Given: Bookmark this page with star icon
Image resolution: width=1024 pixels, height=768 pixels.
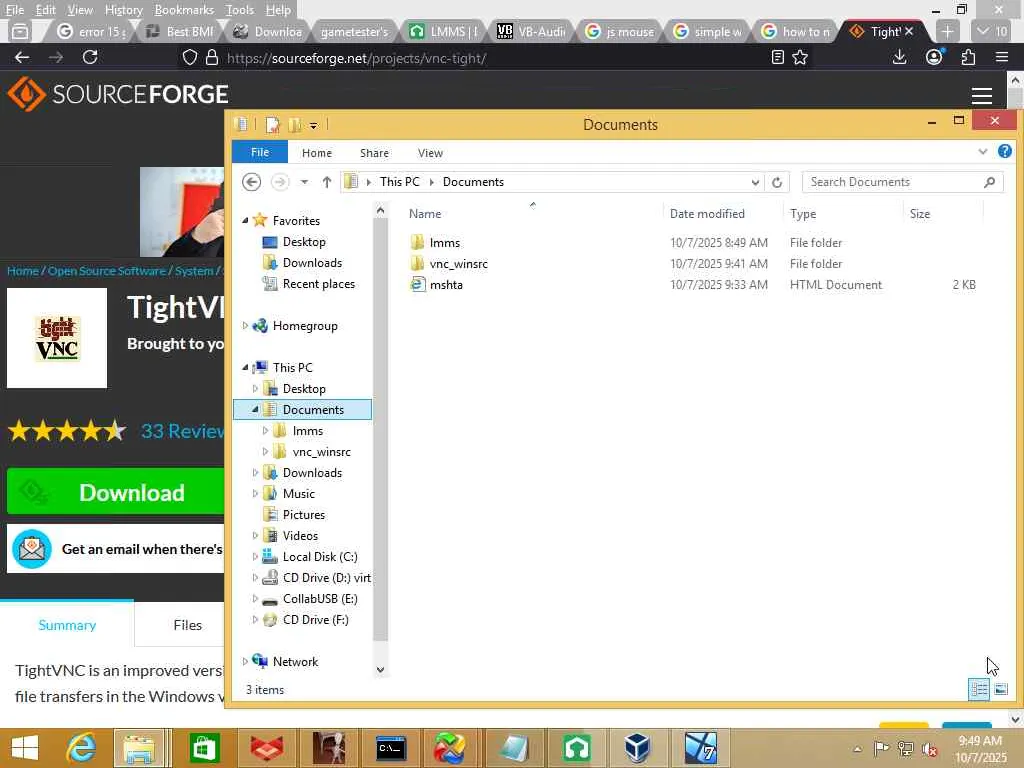Looking at the screenshot, I should 800,57.
